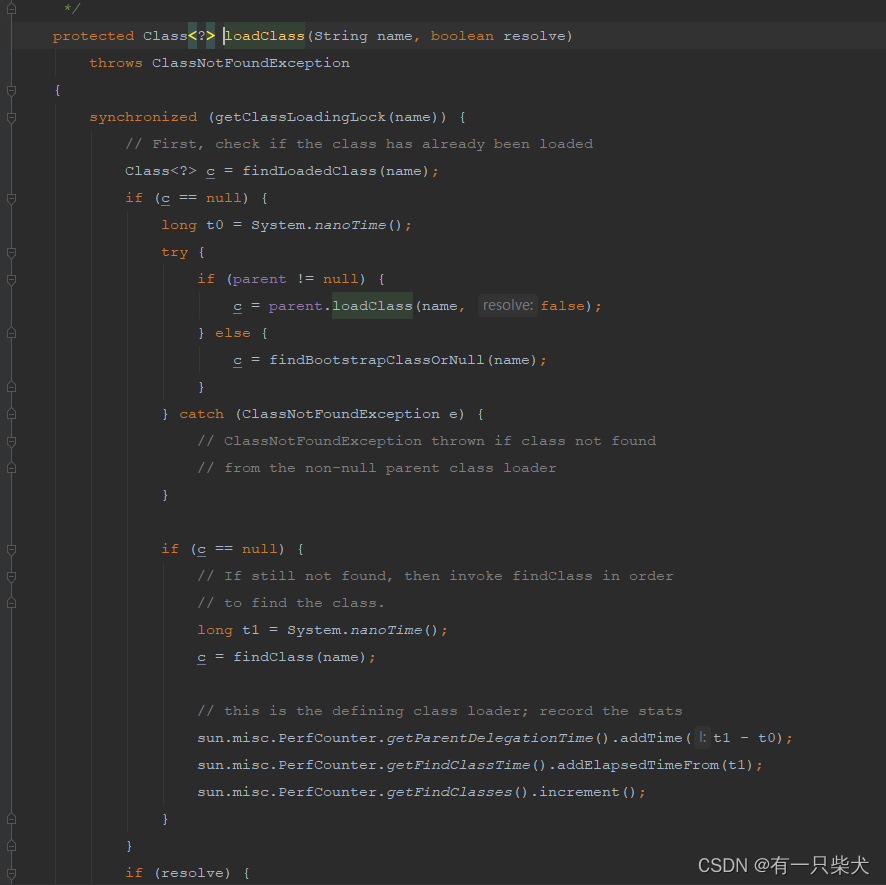
Task: Click ClassNotFoundException in the catch clause
Action: pos(341,414)
